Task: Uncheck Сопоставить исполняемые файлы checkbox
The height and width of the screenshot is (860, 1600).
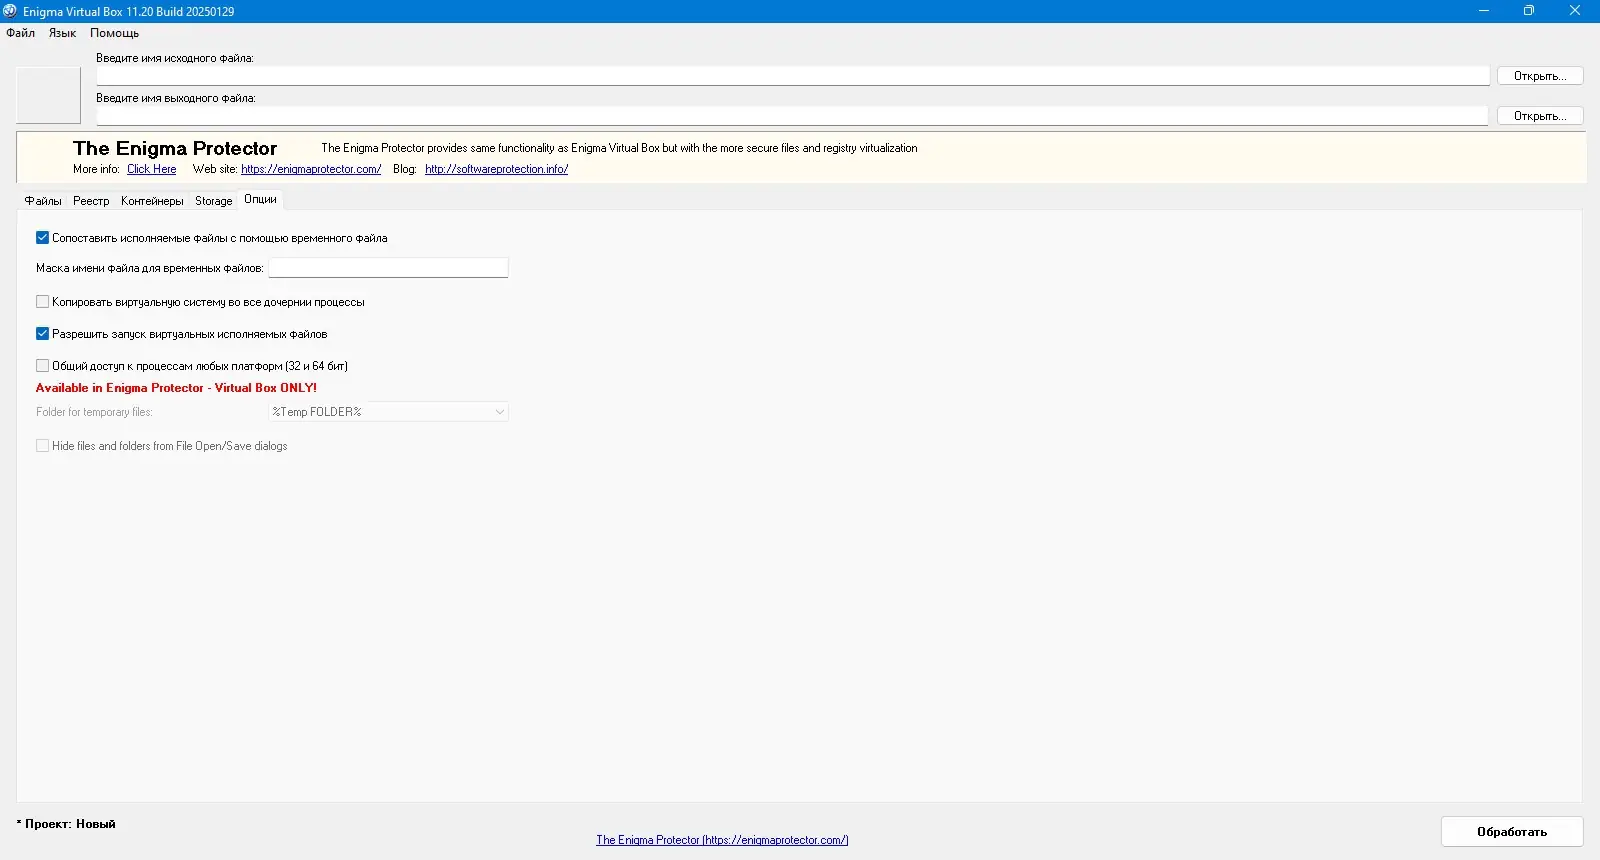Action: (x=42, y=238)
